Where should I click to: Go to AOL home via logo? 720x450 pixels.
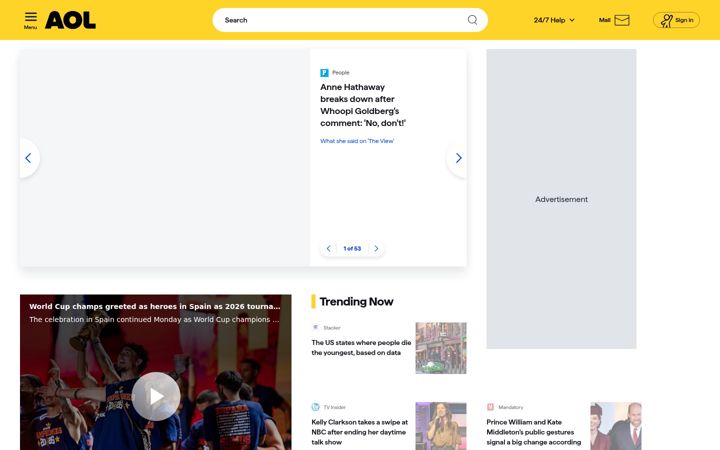(70, 20)
